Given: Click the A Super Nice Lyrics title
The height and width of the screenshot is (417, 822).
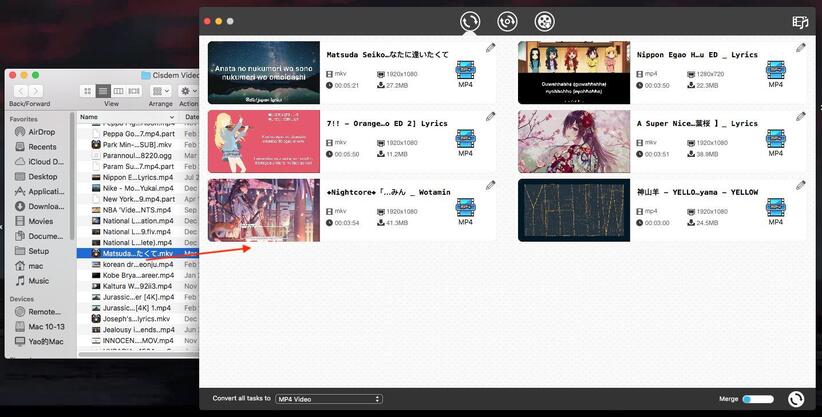Looking at the screenshot, I should click(x=697, y=124).
